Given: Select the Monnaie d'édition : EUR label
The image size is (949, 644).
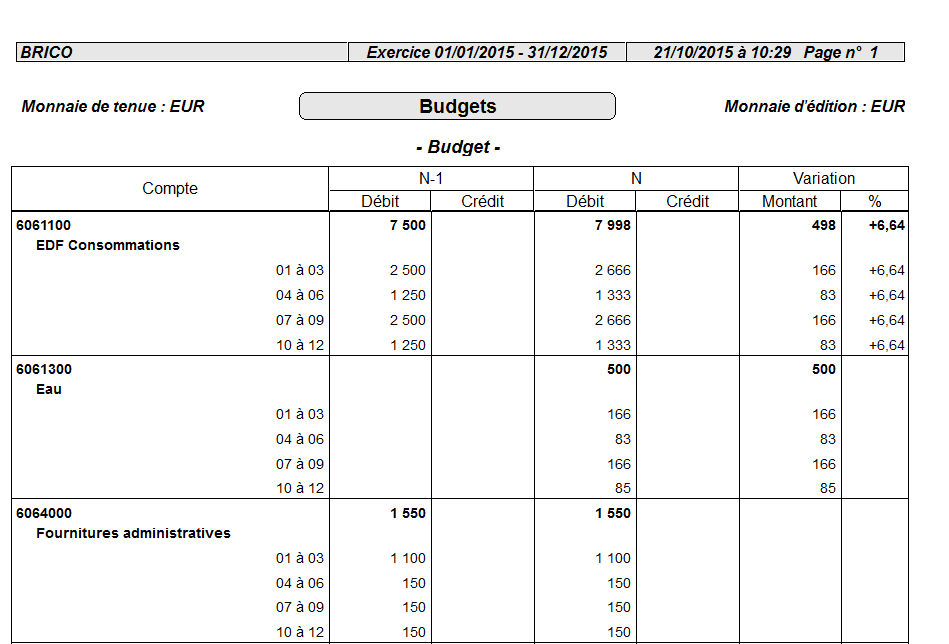Looking at the screenshot, I should [814, 107].
